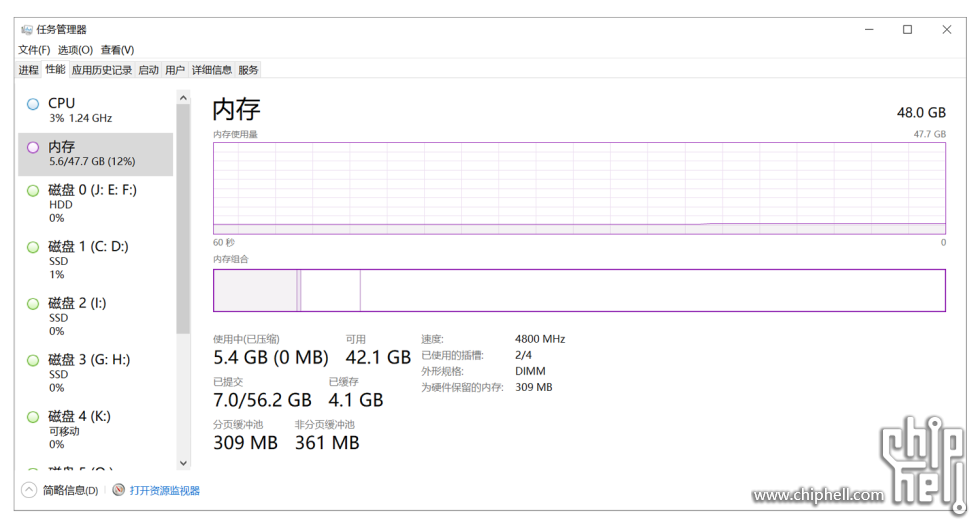Viewport: 980px width, 530px height.
Task: Collapse to fewer details with chevron
Action: [28, 490]
